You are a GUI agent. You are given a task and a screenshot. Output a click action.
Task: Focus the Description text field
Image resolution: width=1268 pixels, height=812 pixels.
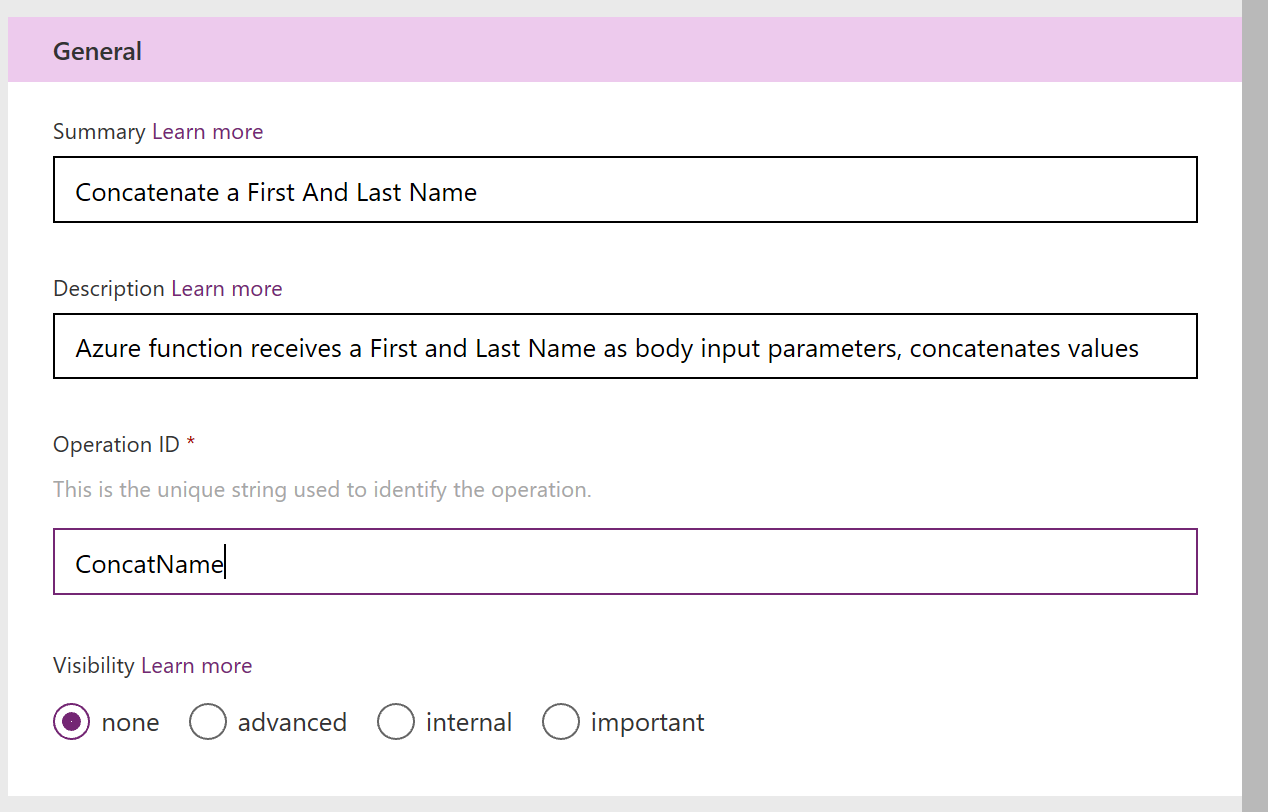pos(625,346)
